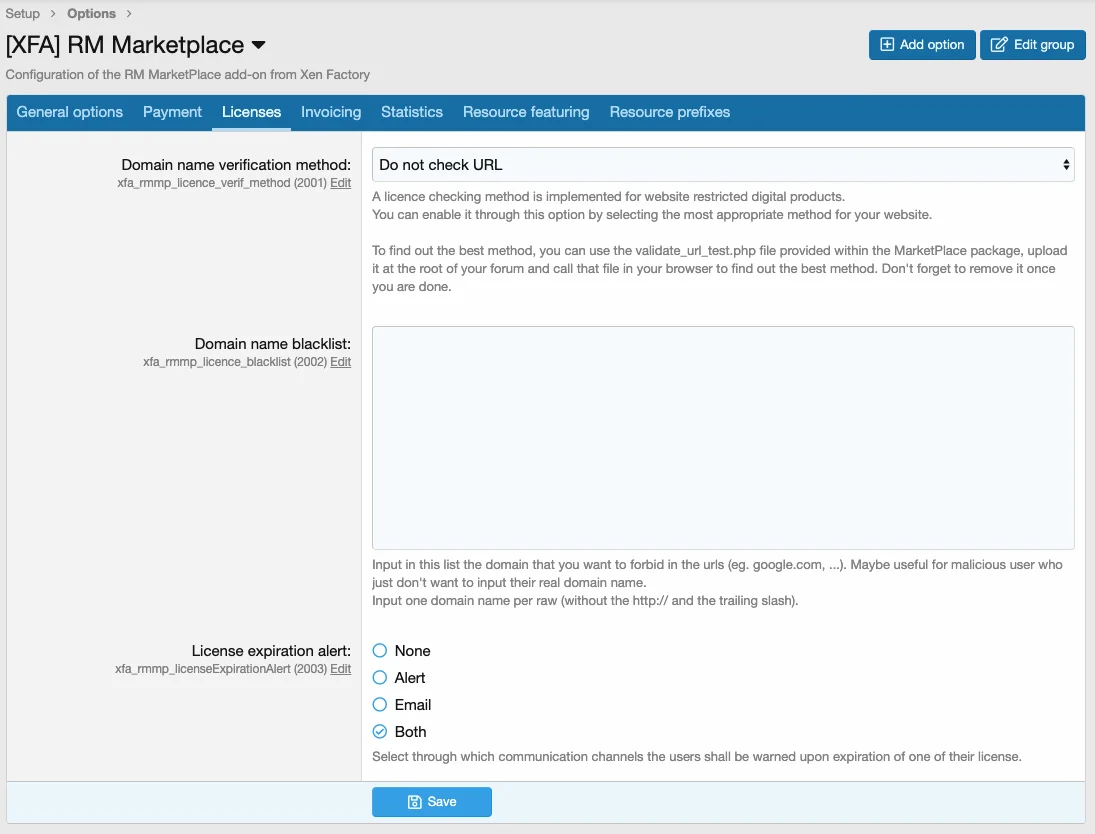Open Domain name verification method dropdown

[723, 165]
